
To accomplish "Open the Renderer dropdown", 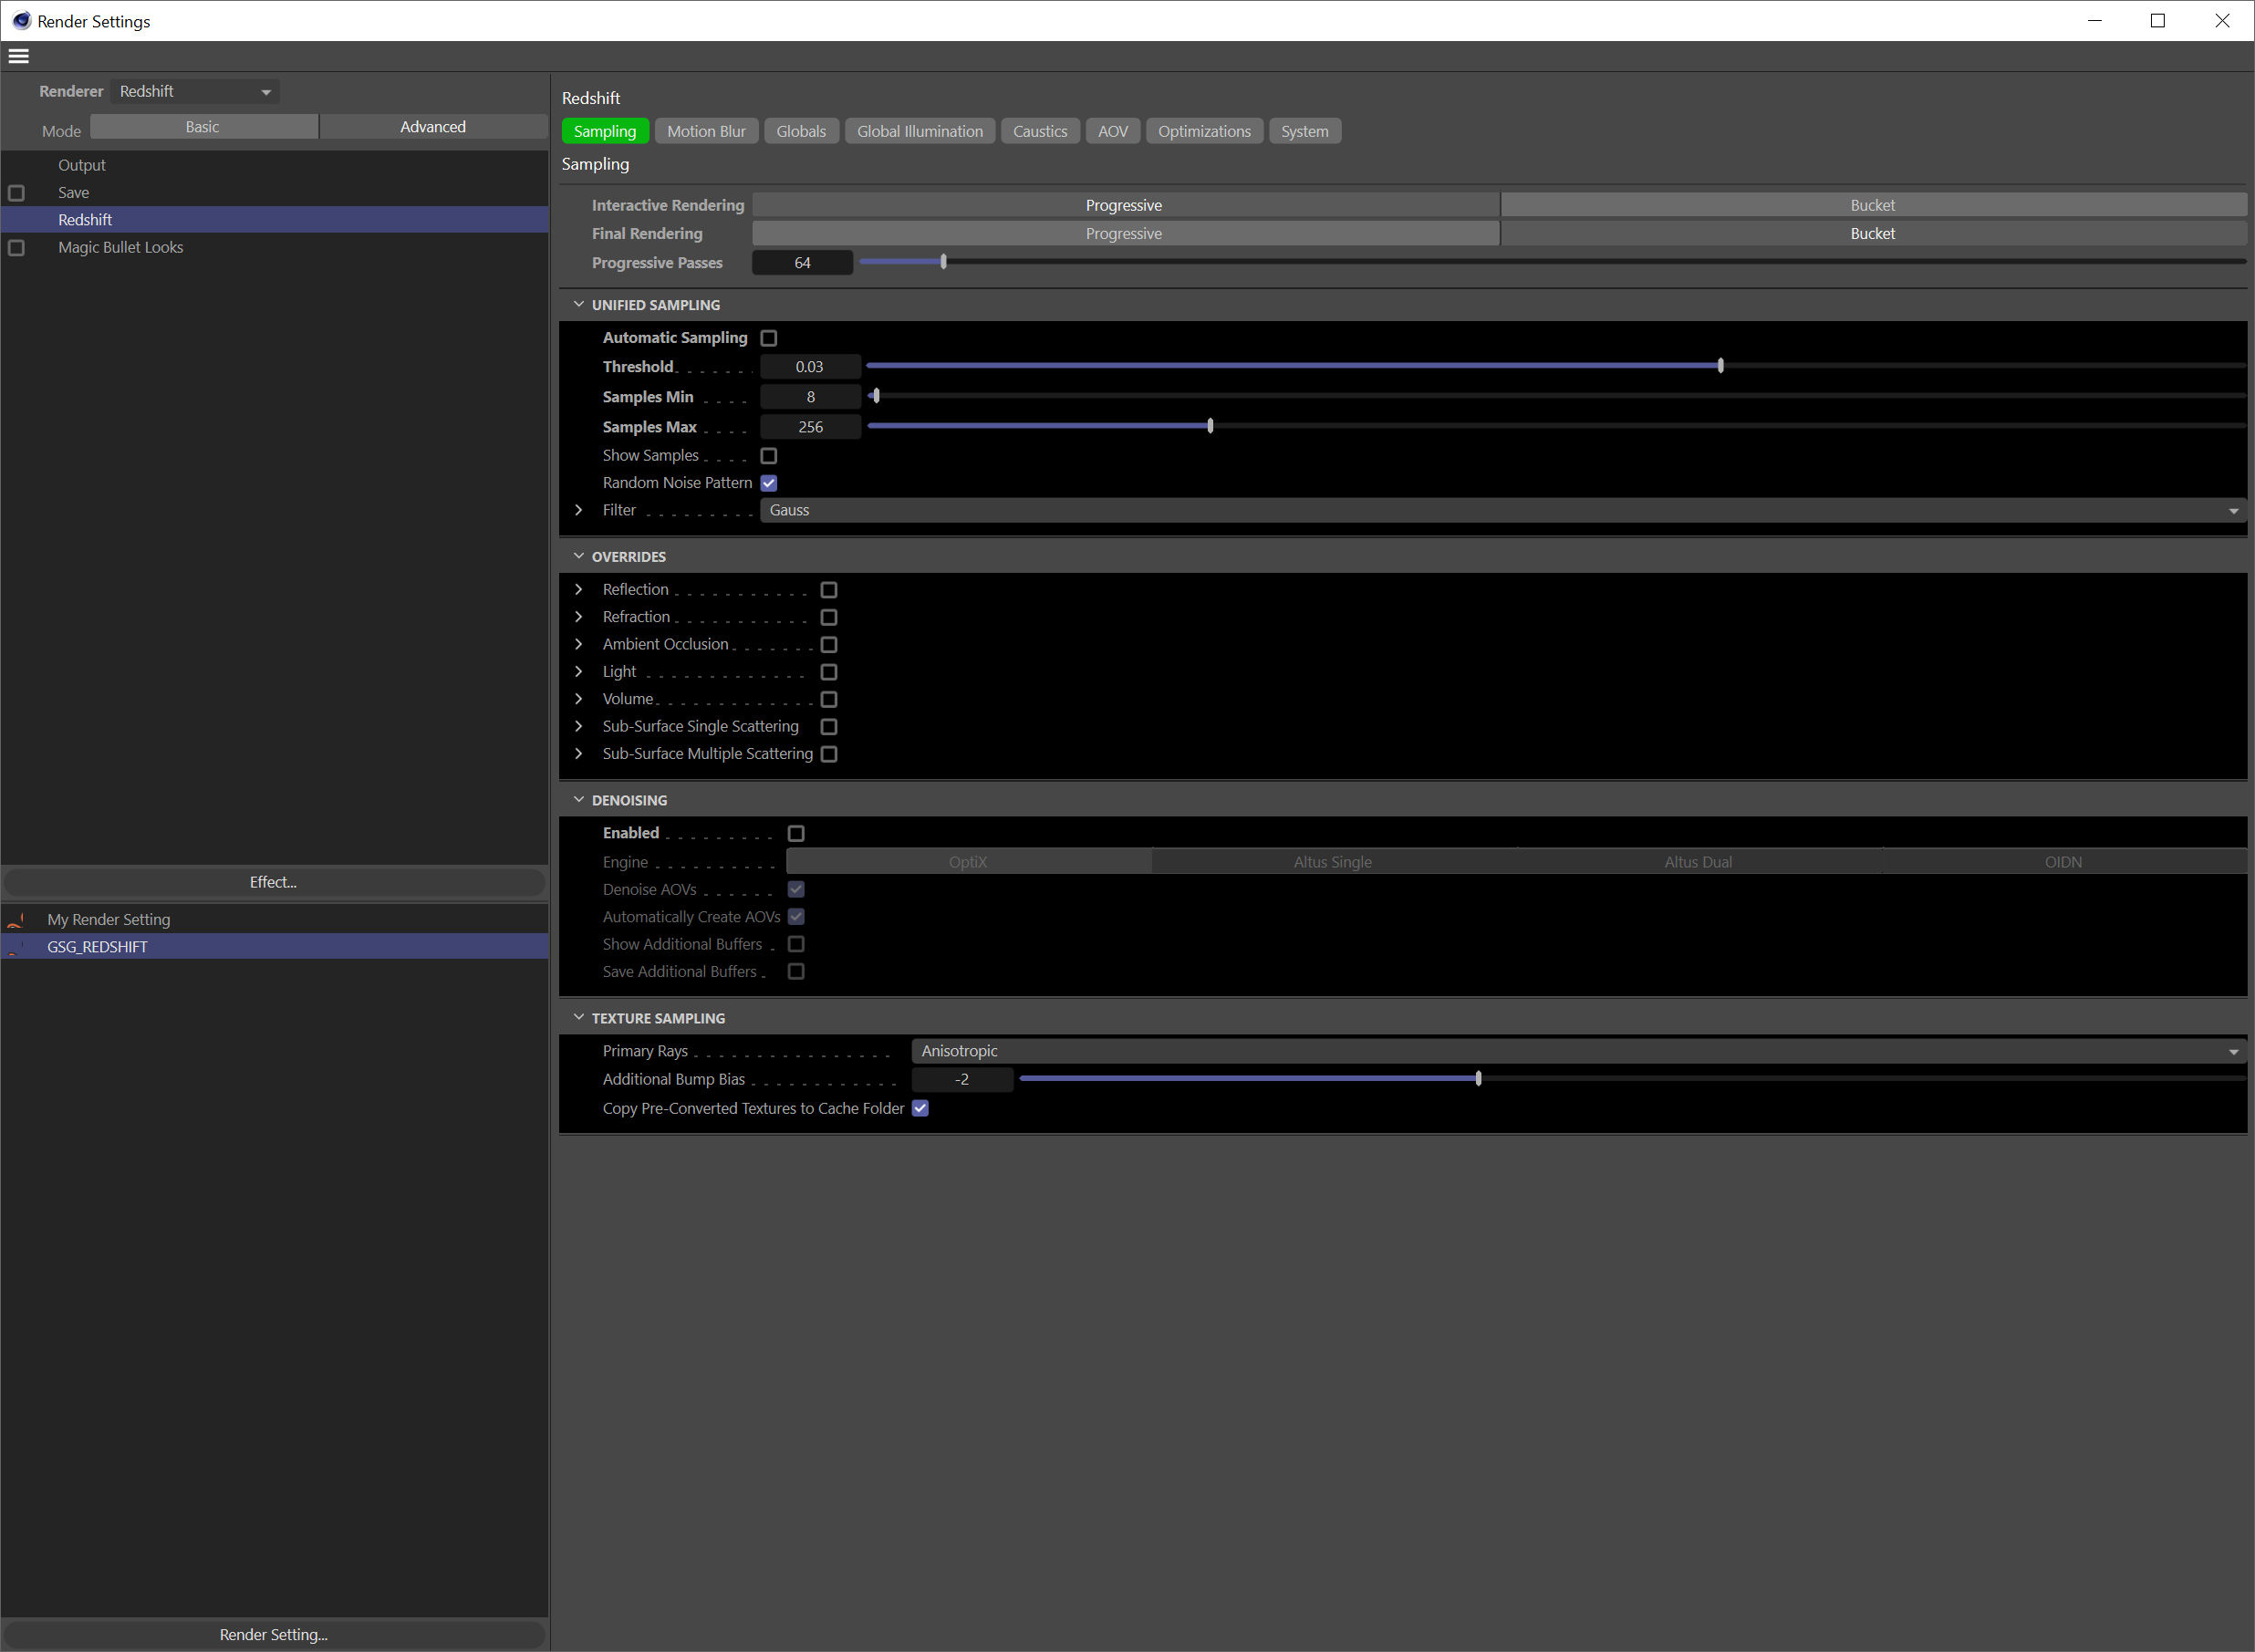I will coord(195,91).
